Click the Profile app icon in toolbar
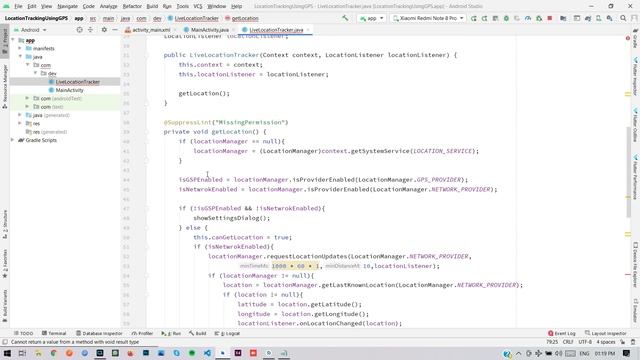The height and width of the screenshot is (360, 640). click(x=528, y=18)
